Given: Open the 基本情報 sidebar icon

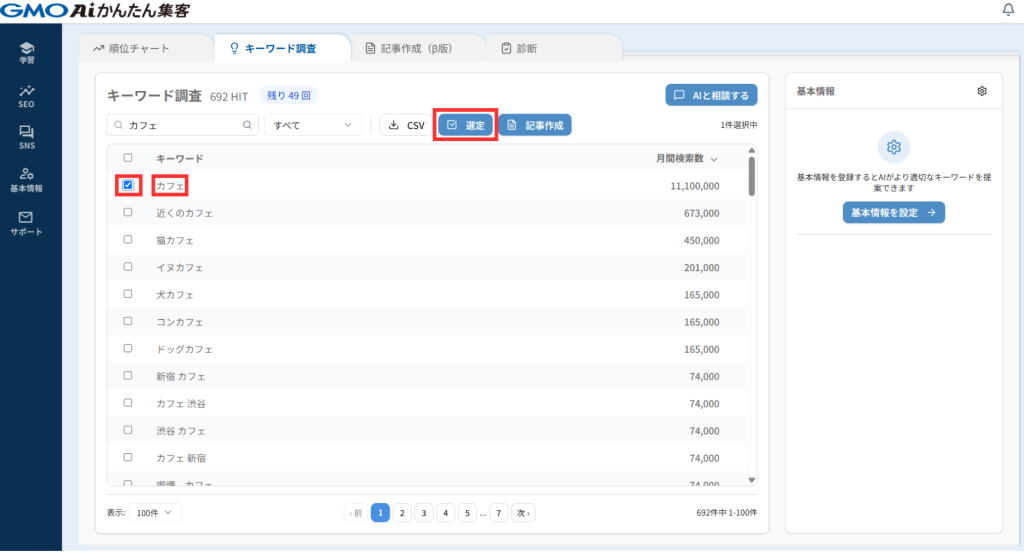Looking at the screenshot, I should [x=26, y=179].
